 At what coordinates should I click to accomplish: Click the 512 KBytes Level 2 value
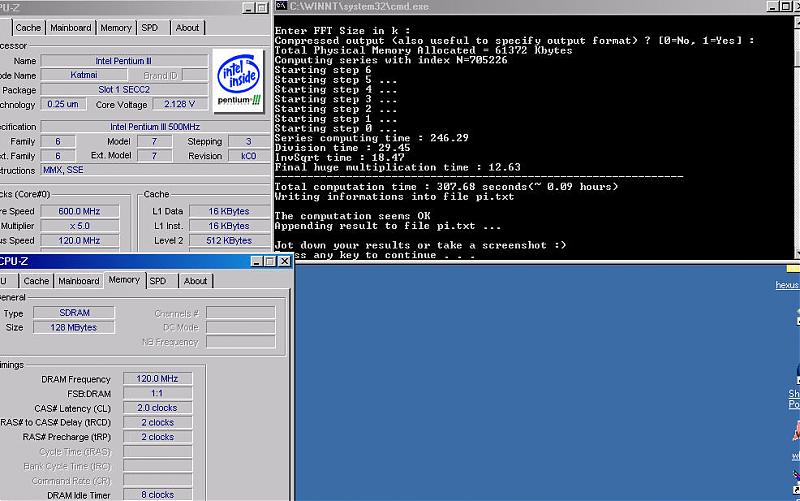[x=229, y=240]
